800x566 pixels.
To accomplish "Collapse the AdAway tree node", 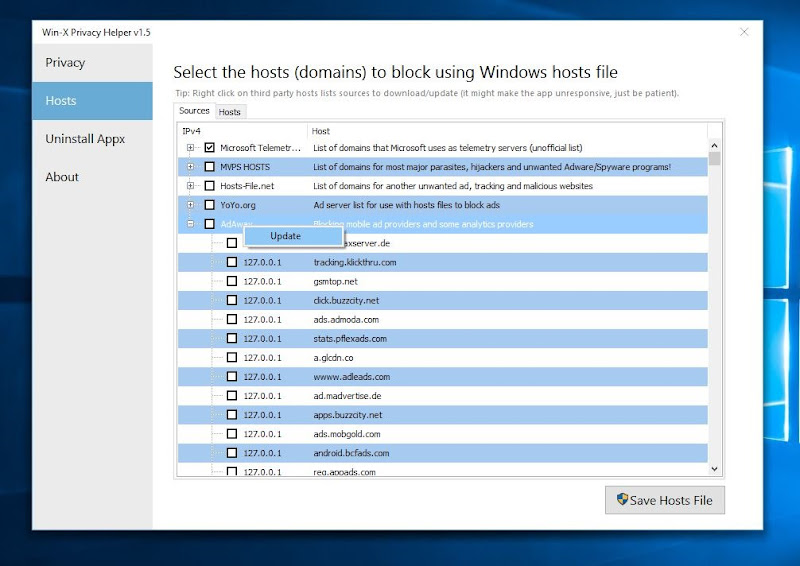I will tap(190, 224).
